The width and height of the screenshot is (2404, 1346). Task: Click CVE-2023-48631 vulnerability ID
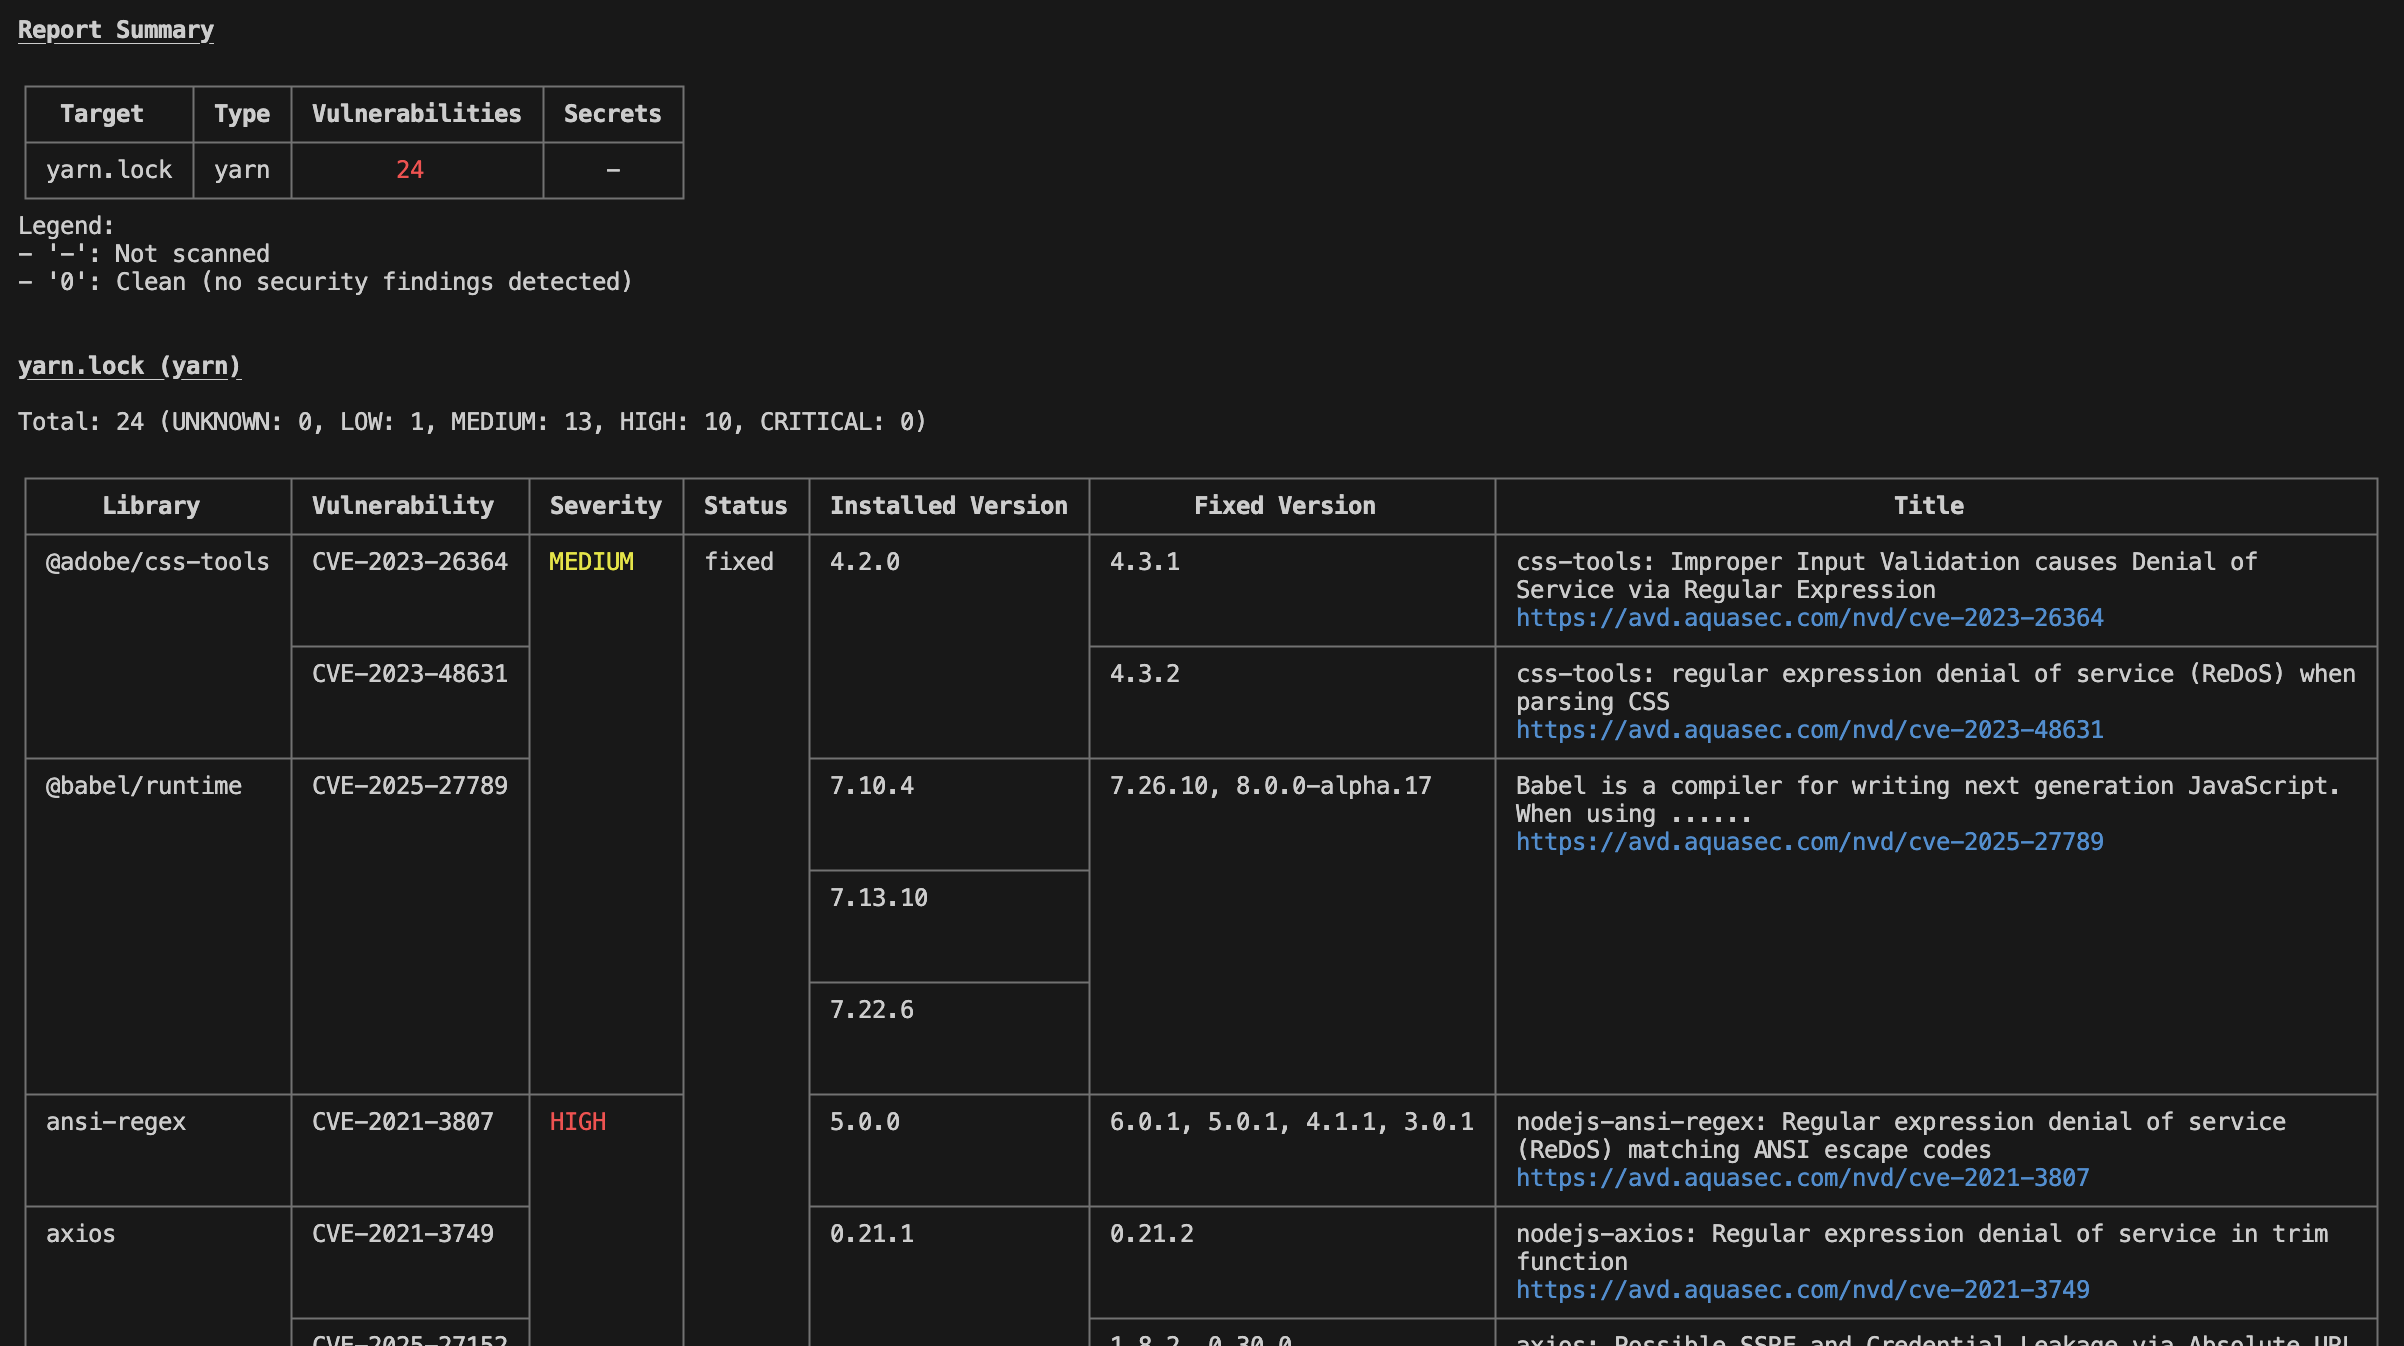pyautogui.click(x=410, y=674)
